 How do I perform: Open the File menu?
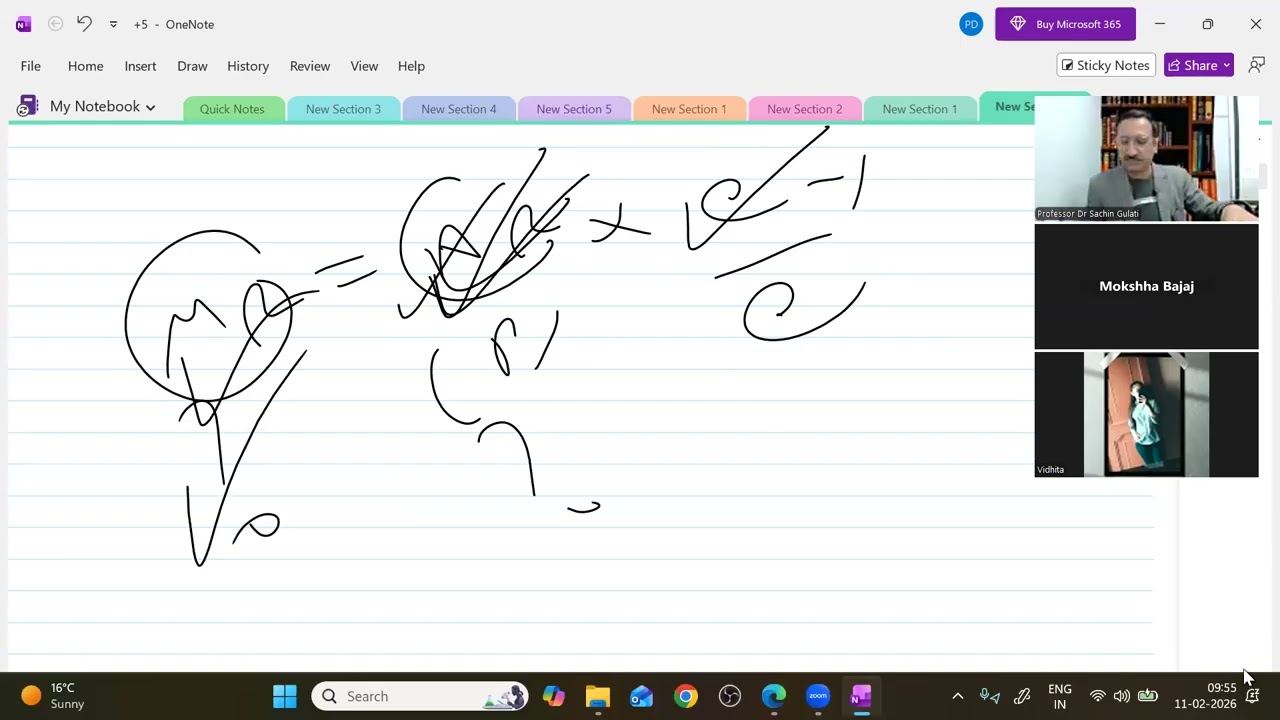(31, 66)
